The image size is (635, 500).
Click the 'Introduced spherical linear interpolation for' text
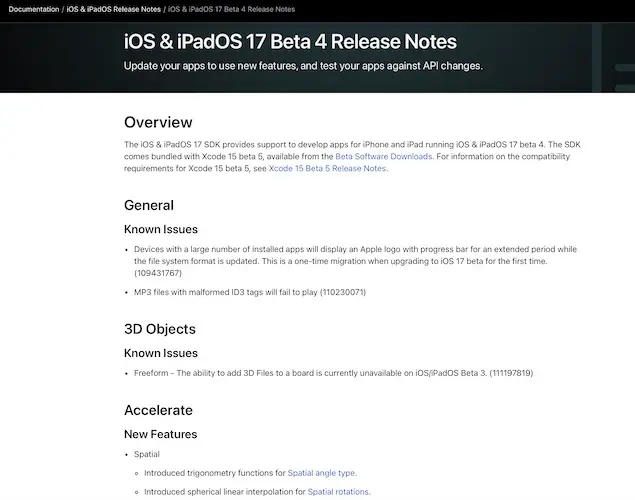click(225, 492)
